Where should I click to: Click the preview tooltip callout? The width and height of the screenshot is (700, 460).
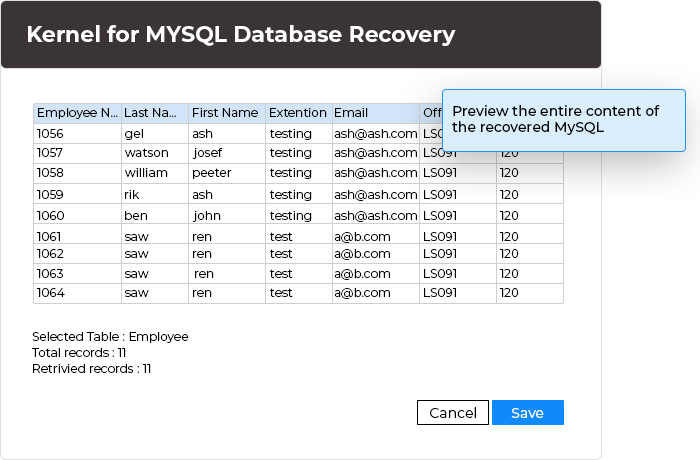(564, 121)
